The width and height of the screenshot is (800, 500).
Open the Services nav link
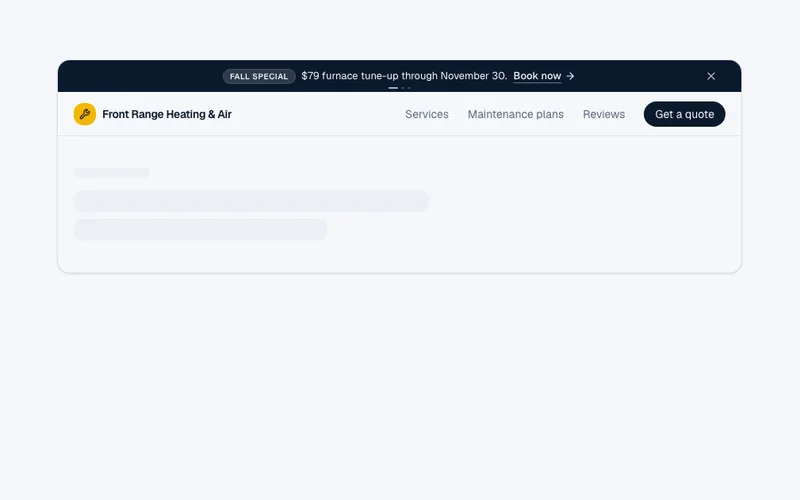pyautogui.click(x=427, y=114)
